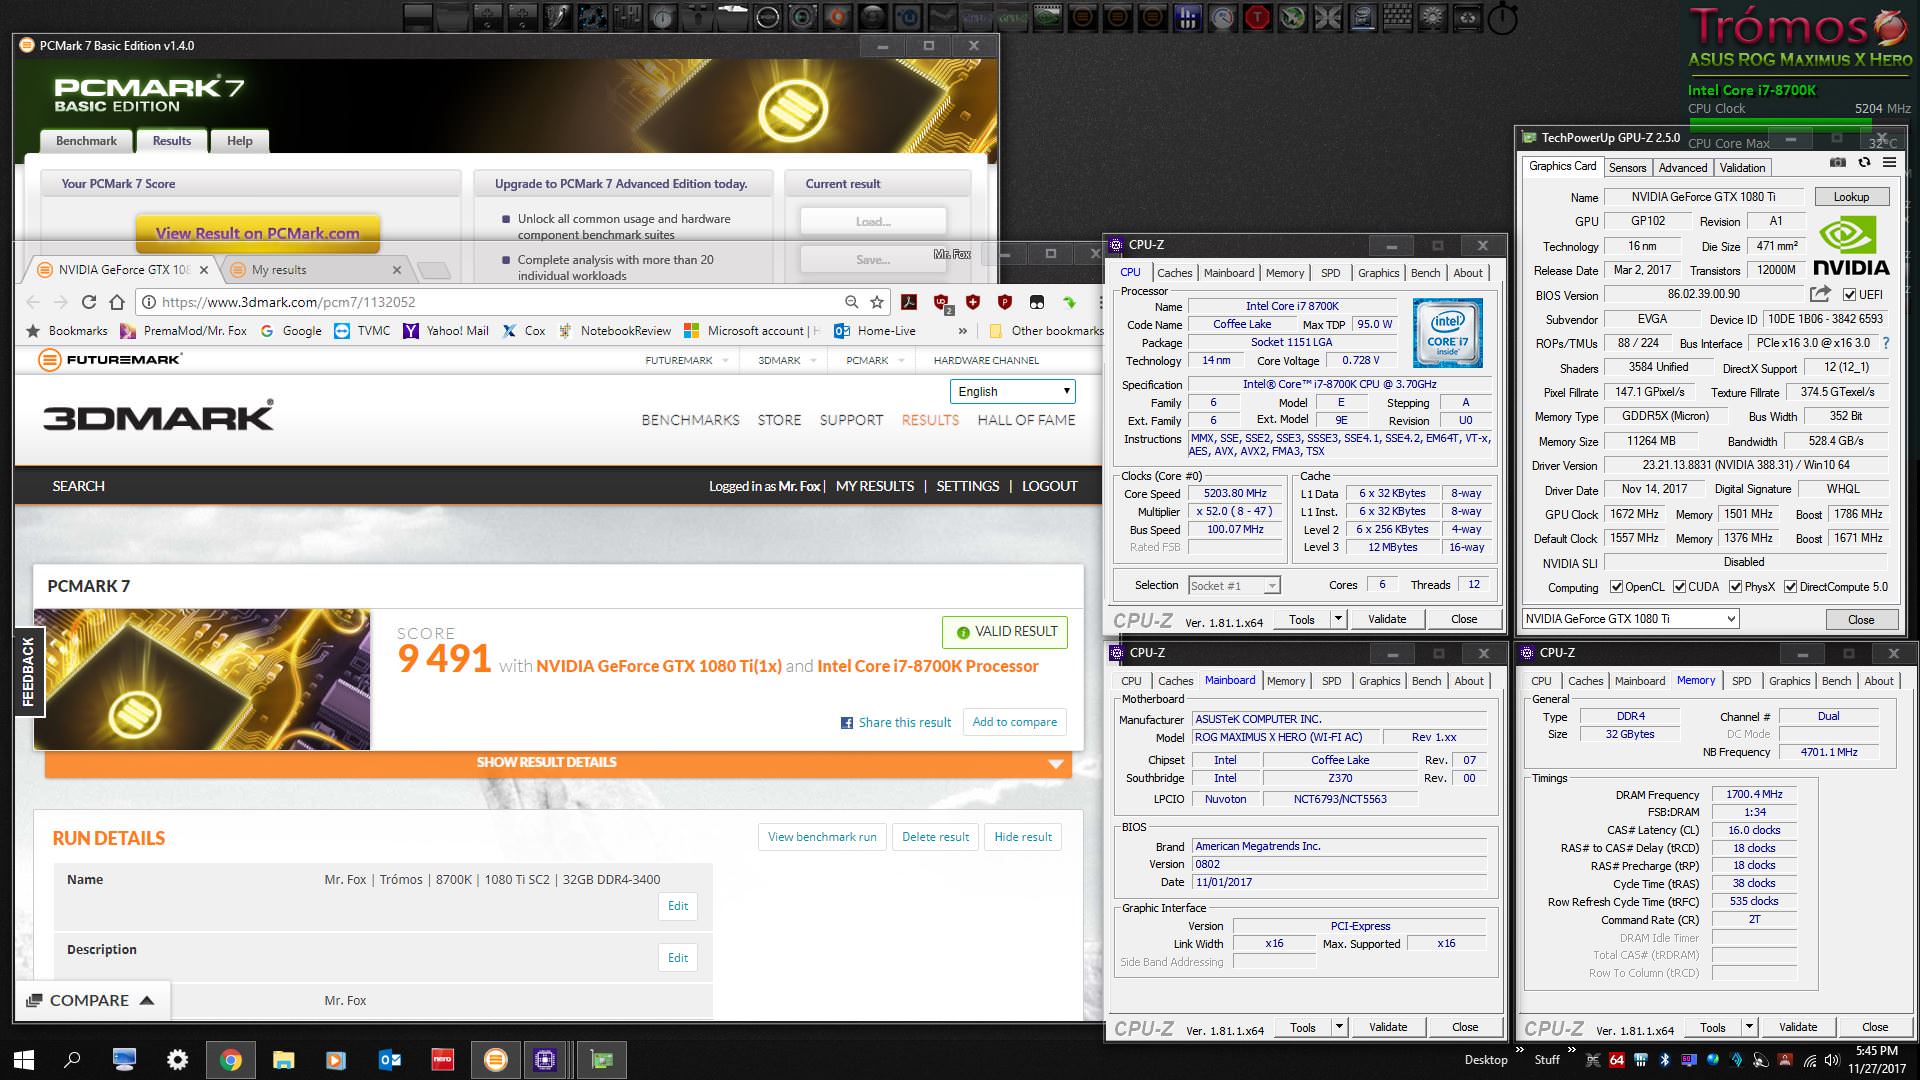The width and height of the screenshot is (1920, 1080).
Task: Open Windows Start menu
Action: click(24, 1060)
